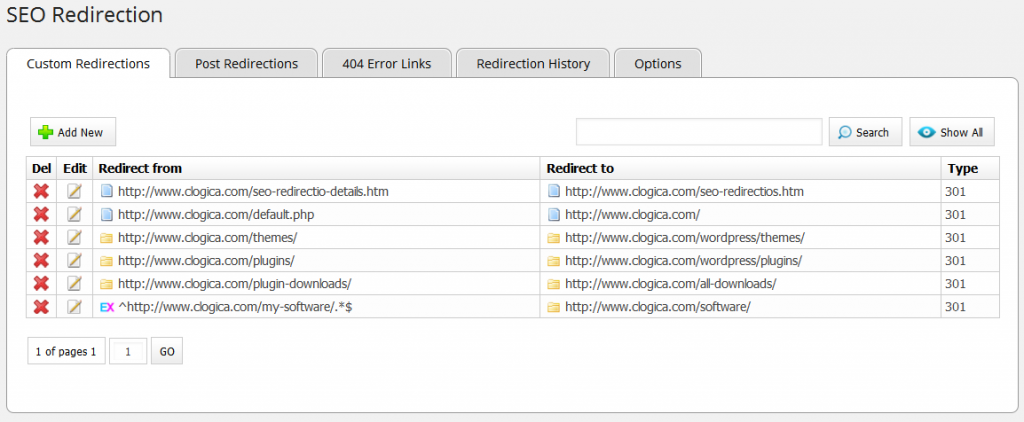The height and width of the screenshot is (422, 1024).
Task: Delete the themes folder redirection
Action: 41,238
